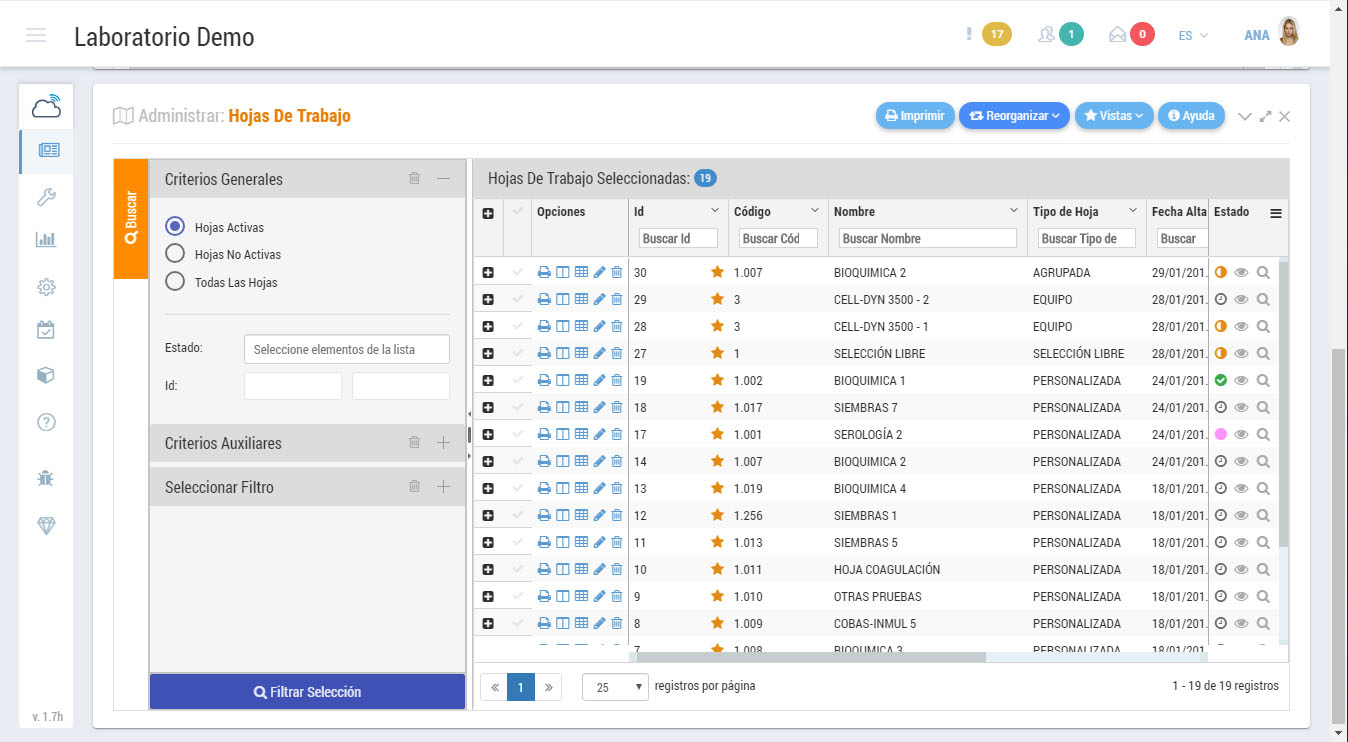Image resolution: width=1348 pixels, height=742 pixels.
Task: Clear Criterios Generales with trash icon
Action: pyautogui.click(x=414, y=178)
